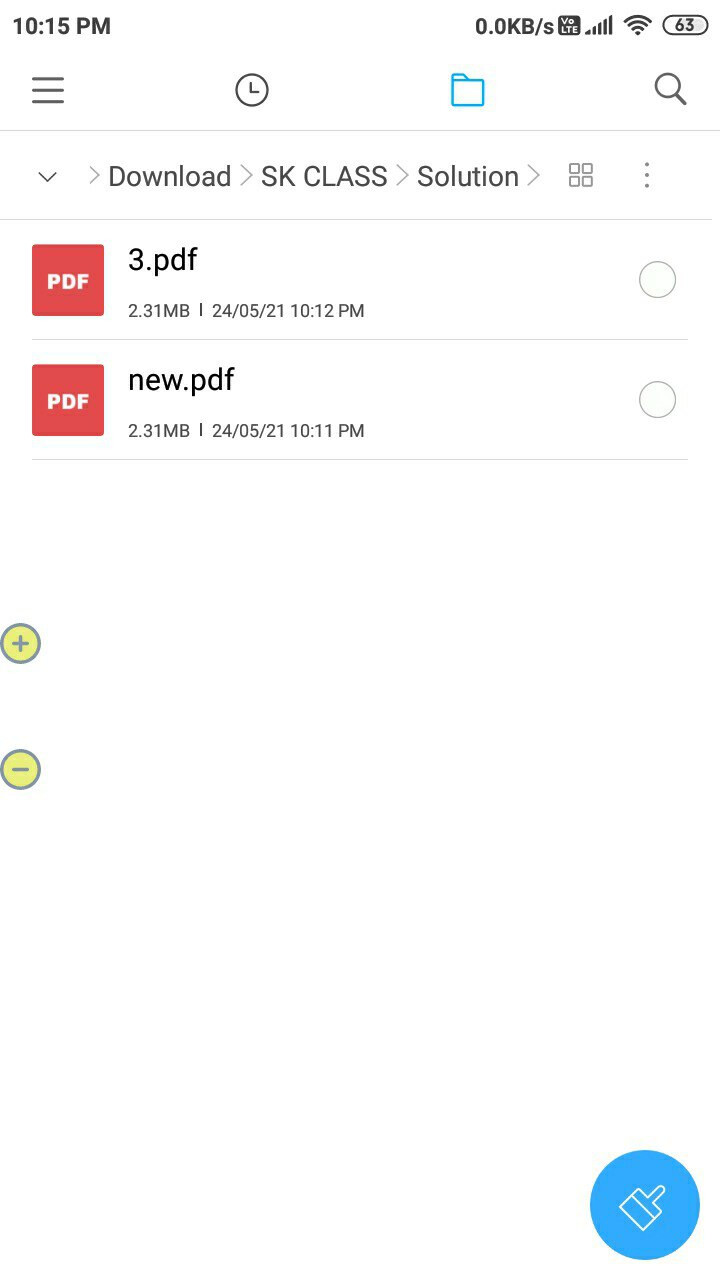Expand the storage path dropdown arrow
Viewport: 720px width, 1280px height.
click(x=47, y=177)
